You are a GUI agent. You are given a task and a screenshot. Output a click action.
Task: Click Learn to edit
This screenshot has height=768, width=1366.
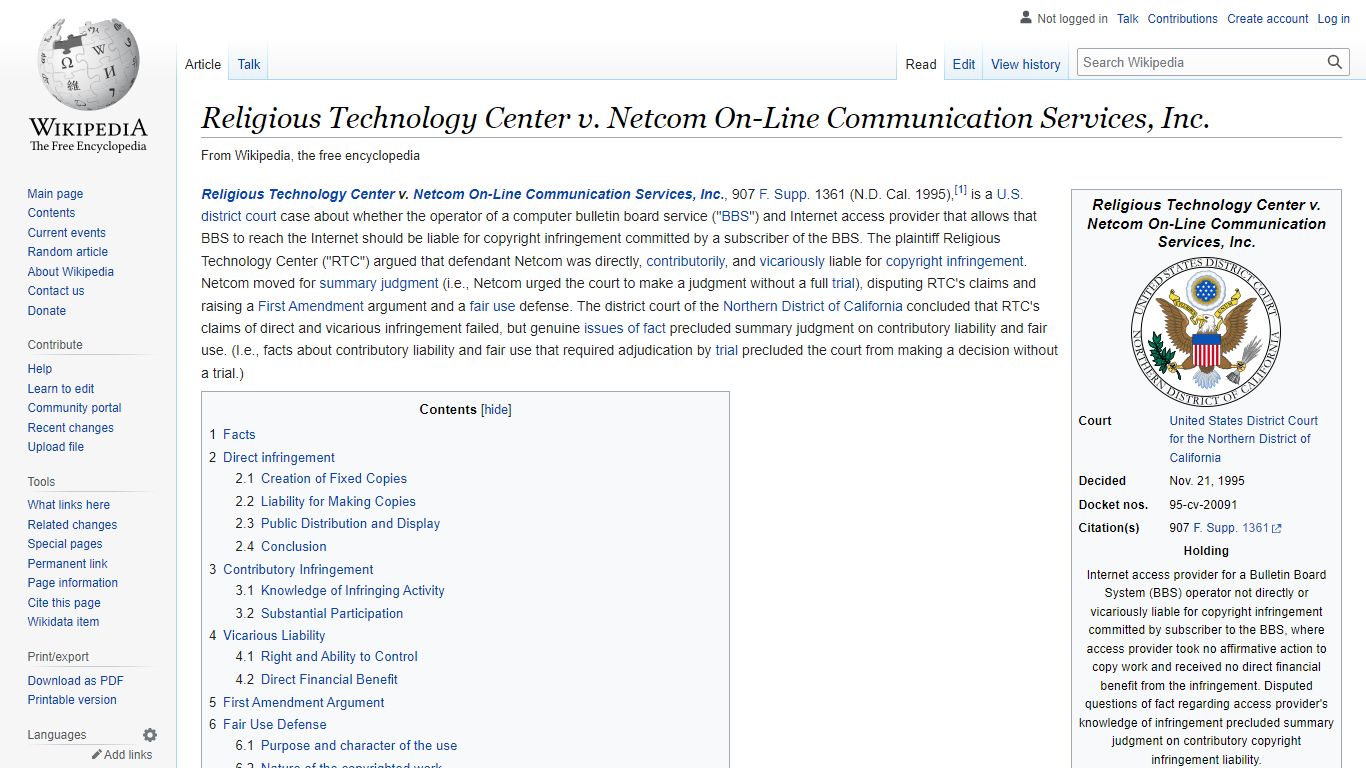(61, 389)
